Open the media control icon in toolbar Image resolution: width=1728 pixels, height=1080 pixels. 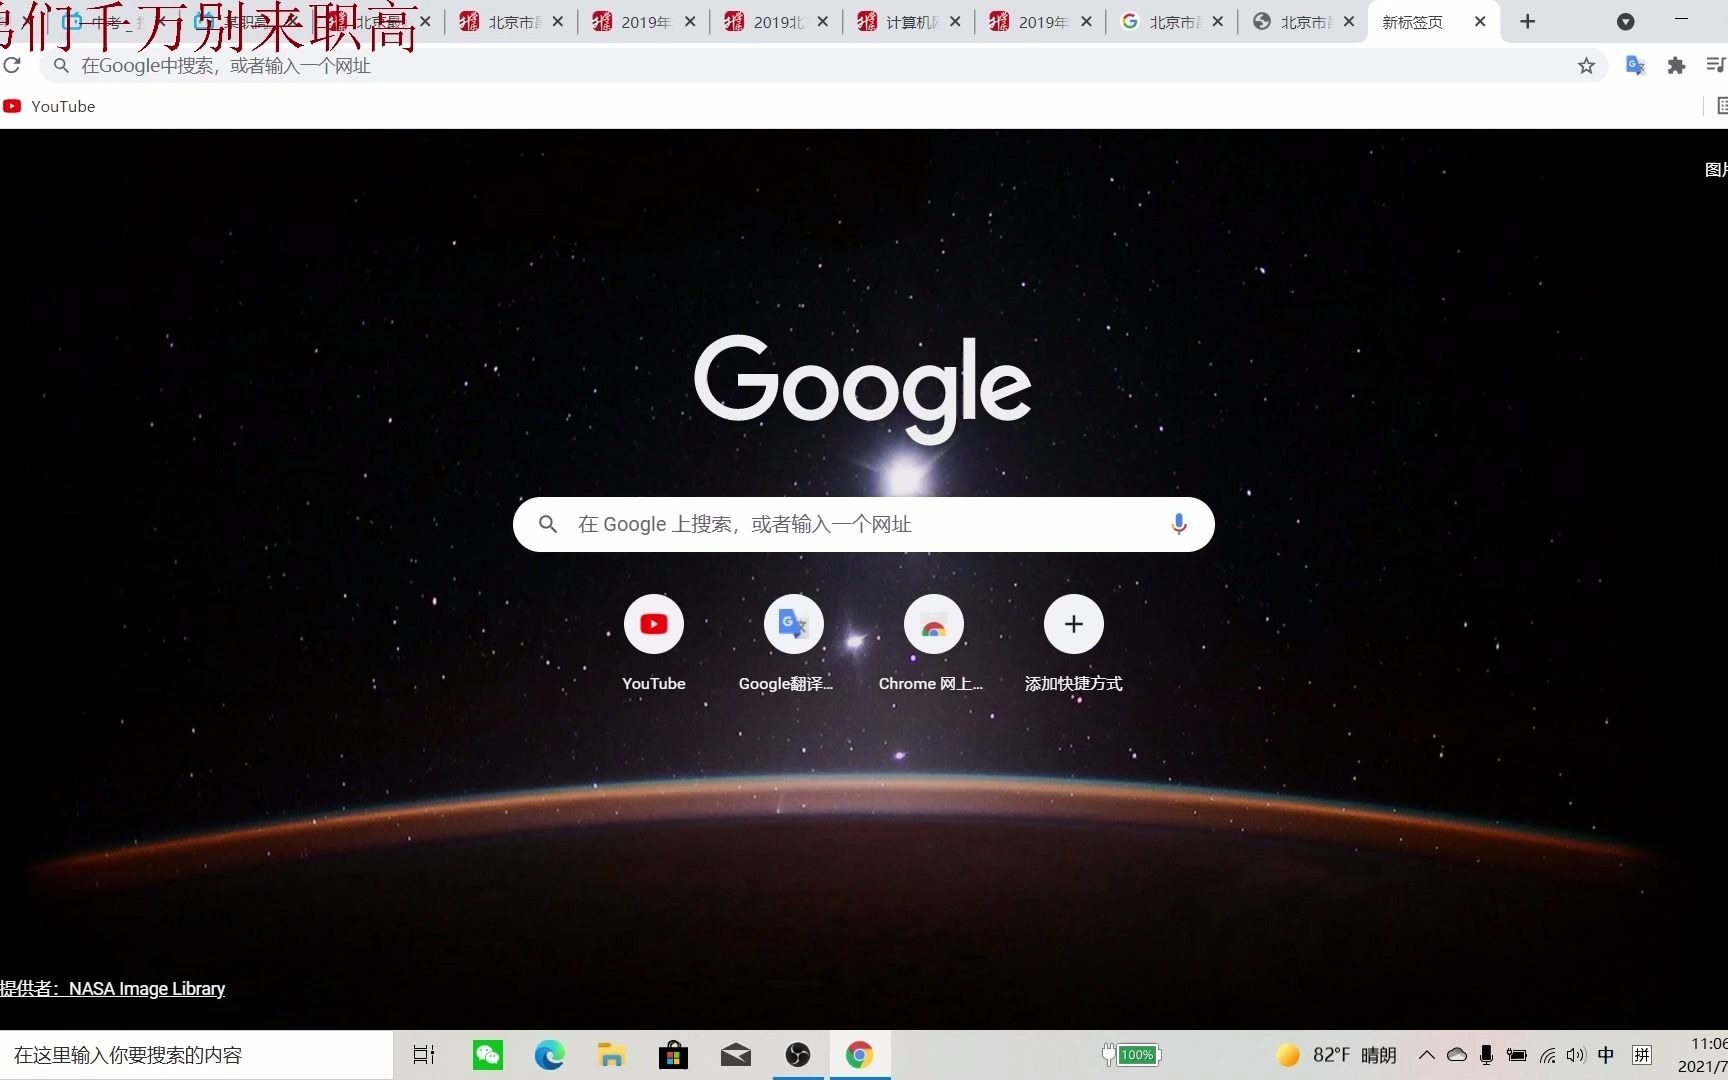1716,66
